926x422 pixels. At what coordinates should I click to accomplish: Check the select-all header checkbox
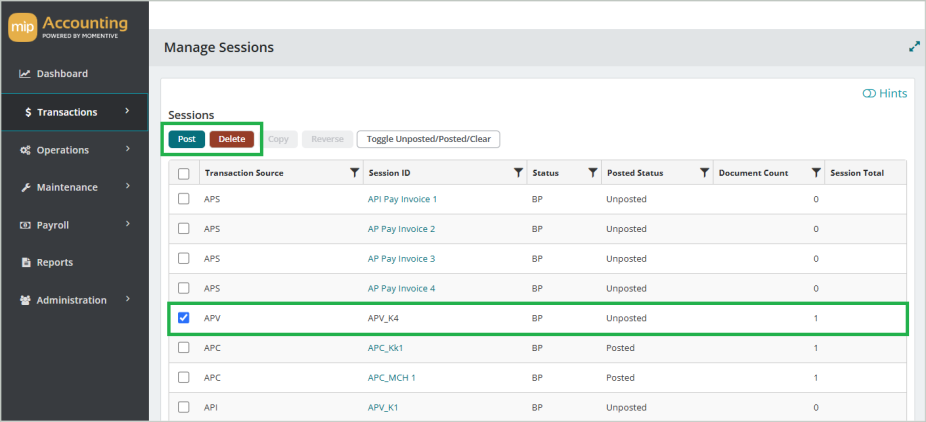[184, 174]
